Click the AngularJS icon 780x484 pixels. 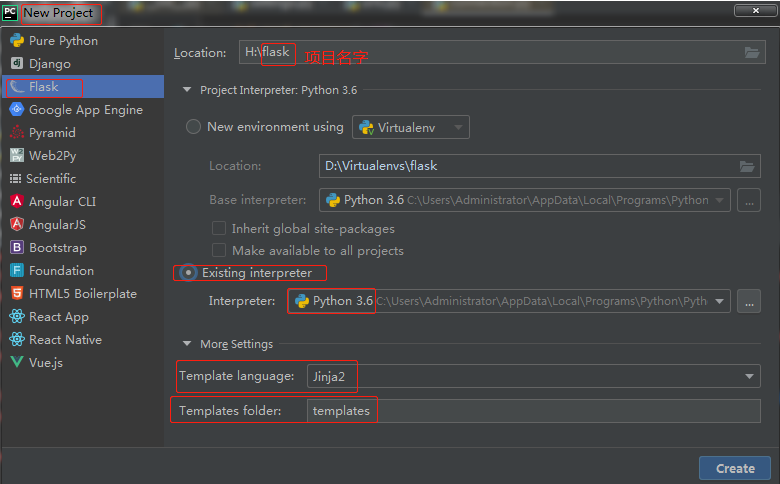17,224
